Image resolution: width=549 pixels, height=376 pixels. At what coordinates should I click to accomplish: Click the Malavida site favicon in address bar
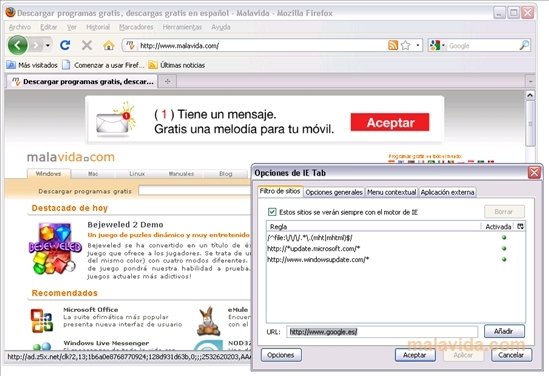click(130, 46)
